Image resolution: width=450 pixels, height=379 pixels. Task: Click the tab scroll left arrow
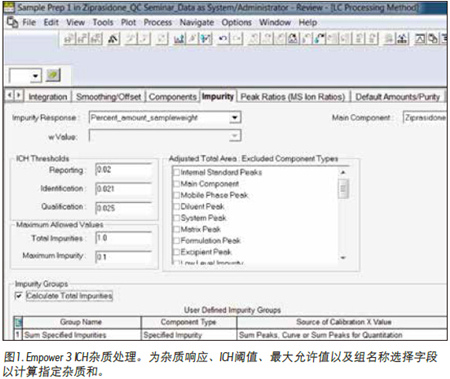[x=10, y=96]
